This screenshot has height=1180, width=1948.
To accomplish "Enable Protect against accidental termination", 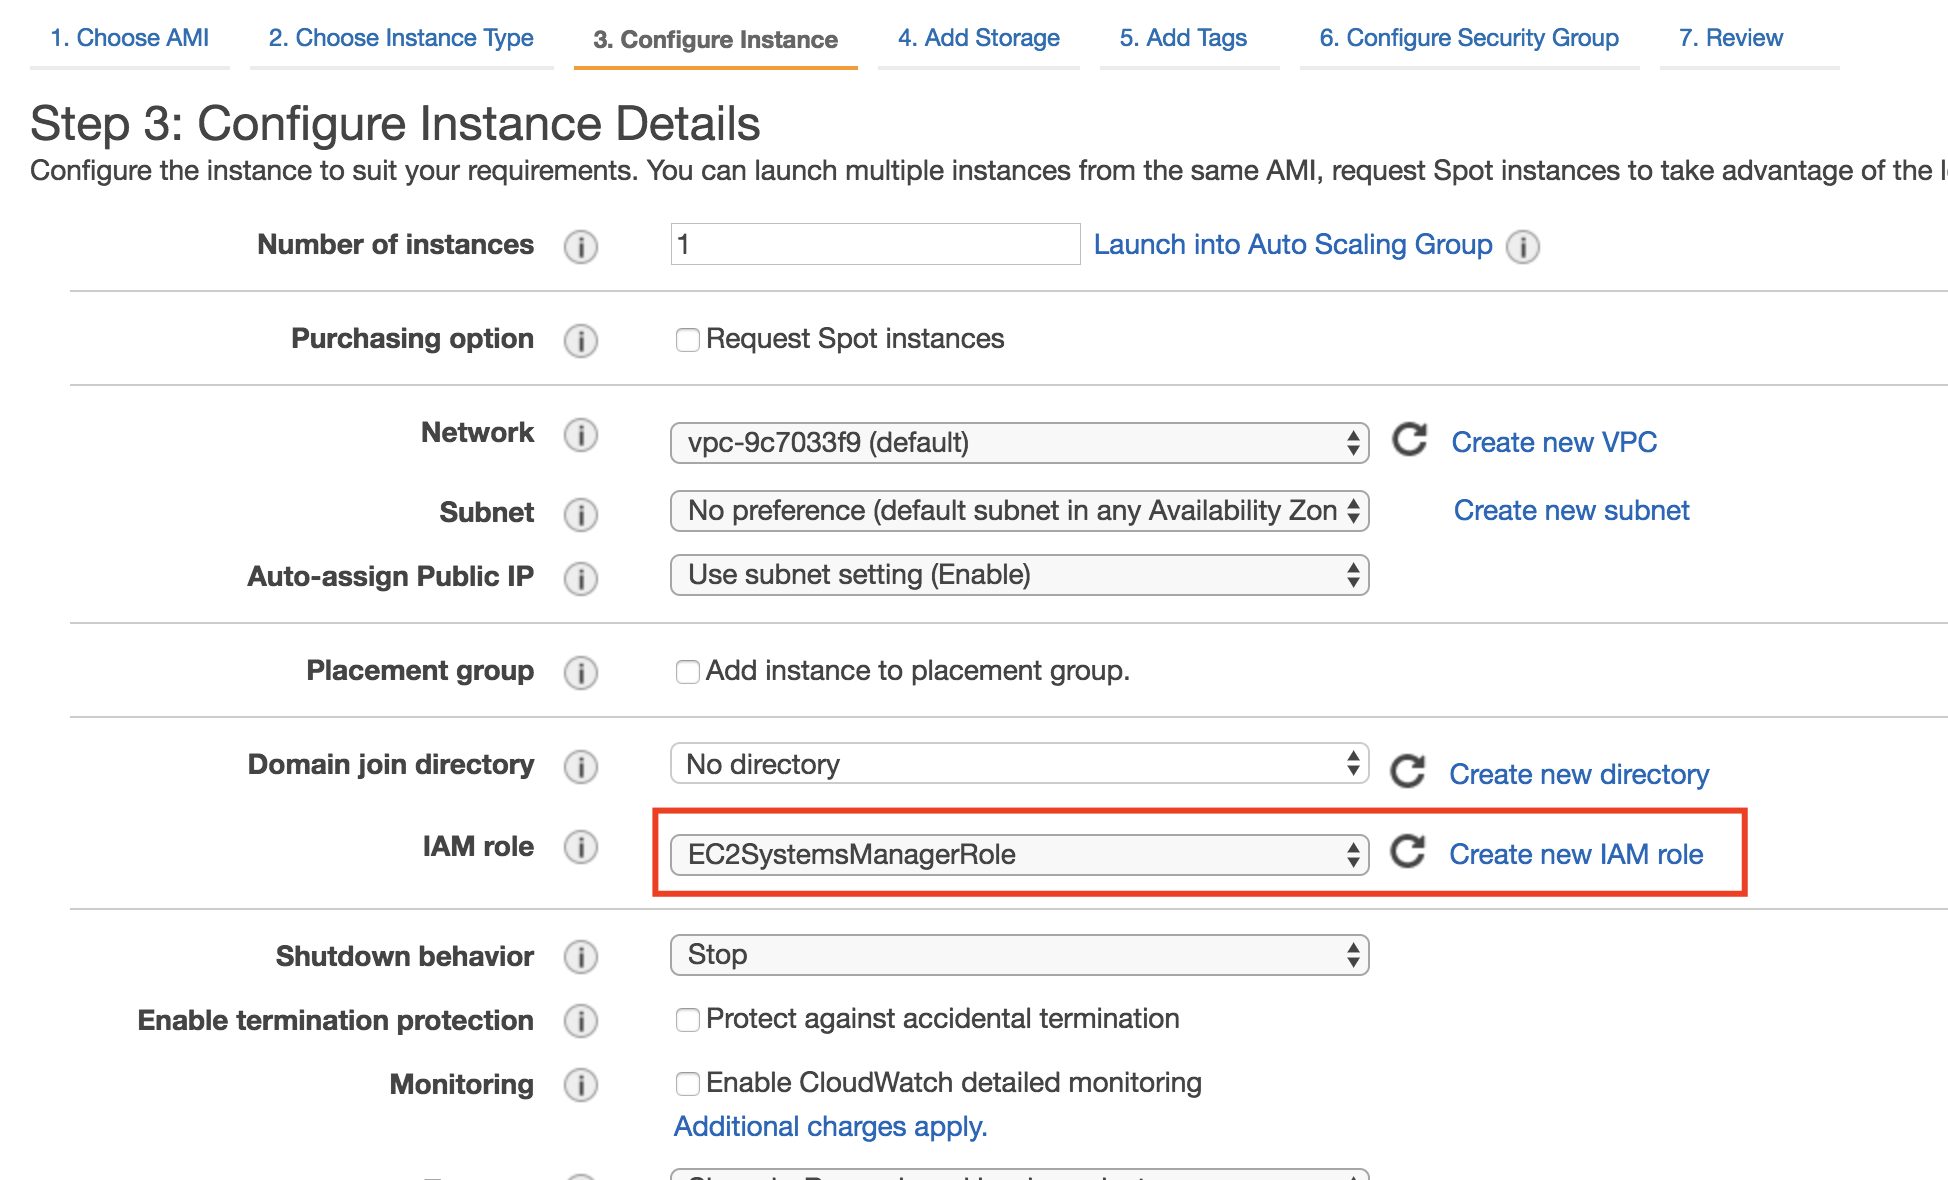I will pyautogui.click(x=688, y=1020).
